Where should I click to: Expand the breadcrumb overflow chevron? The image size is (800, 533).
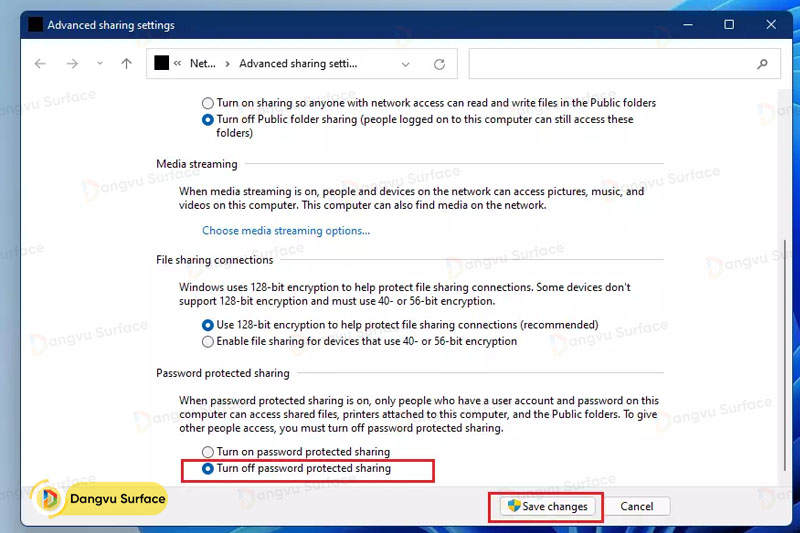coord(178,64)
